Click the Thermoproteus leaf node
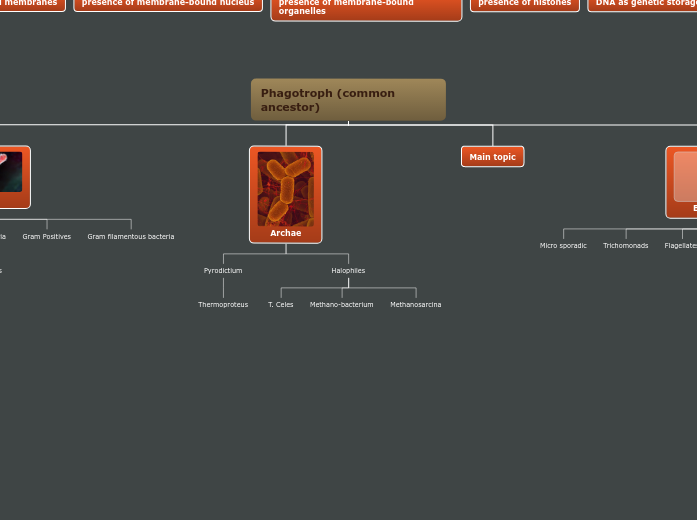Screen dimensions: 697x520 223,305
